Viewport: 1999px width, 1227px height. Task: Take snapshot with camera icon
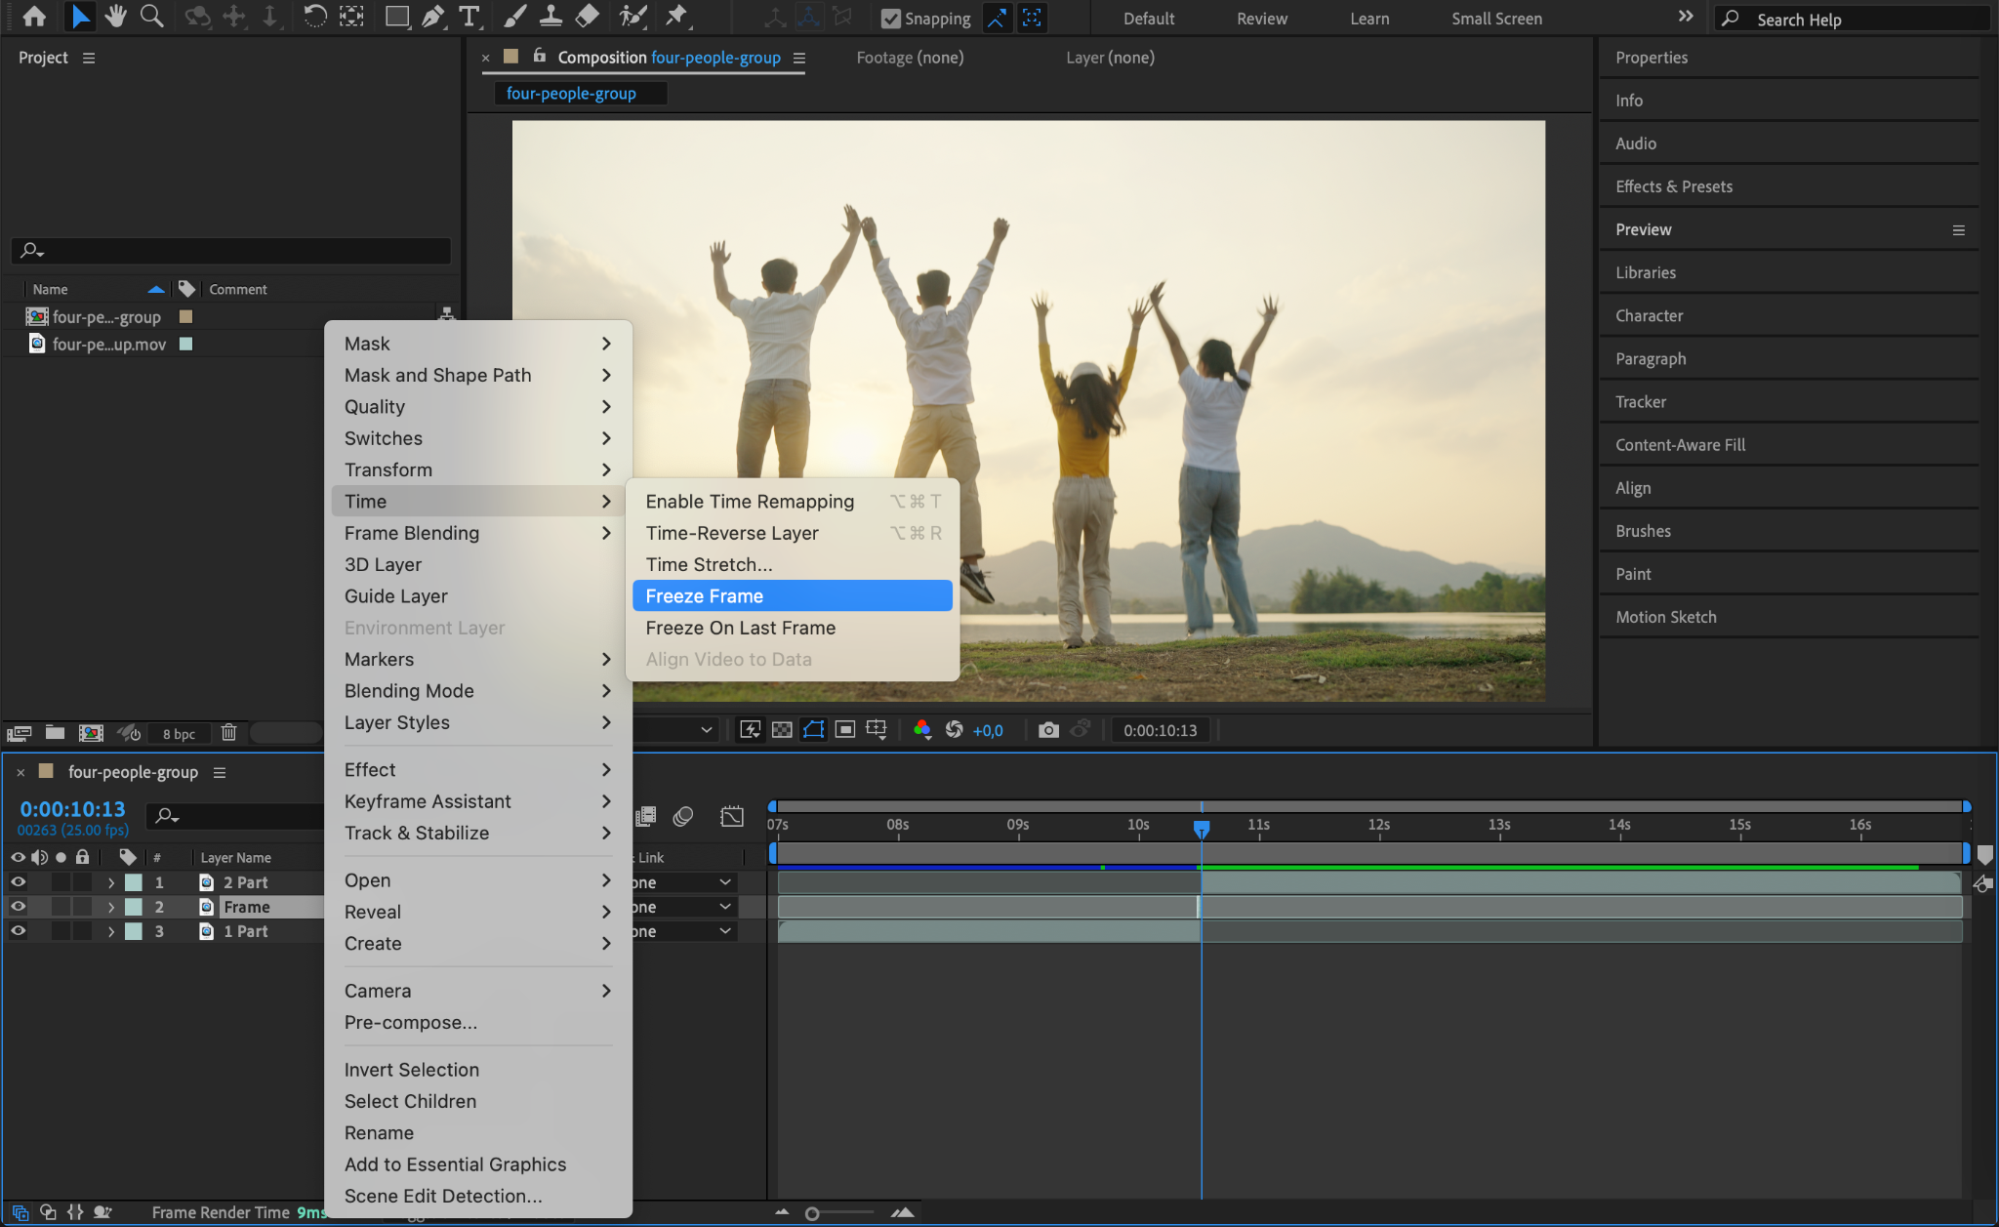coord(1048,730)
